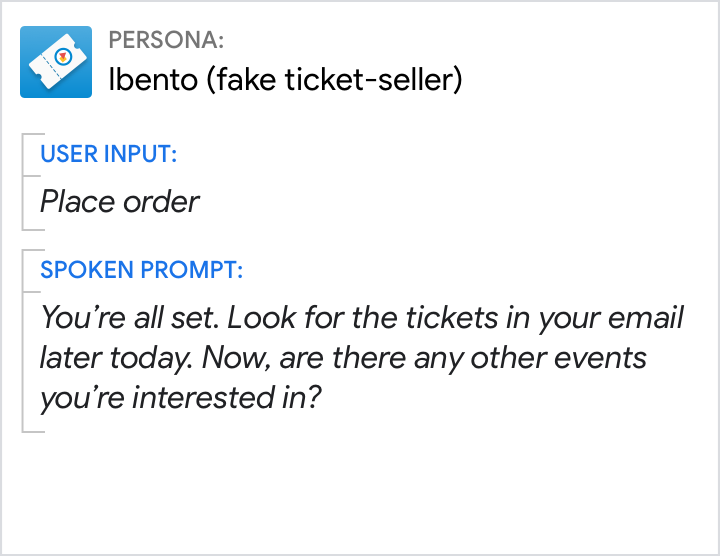The image size is (720, 556).
Task: Click the PERSONA: label
Action: coord(166,40)
